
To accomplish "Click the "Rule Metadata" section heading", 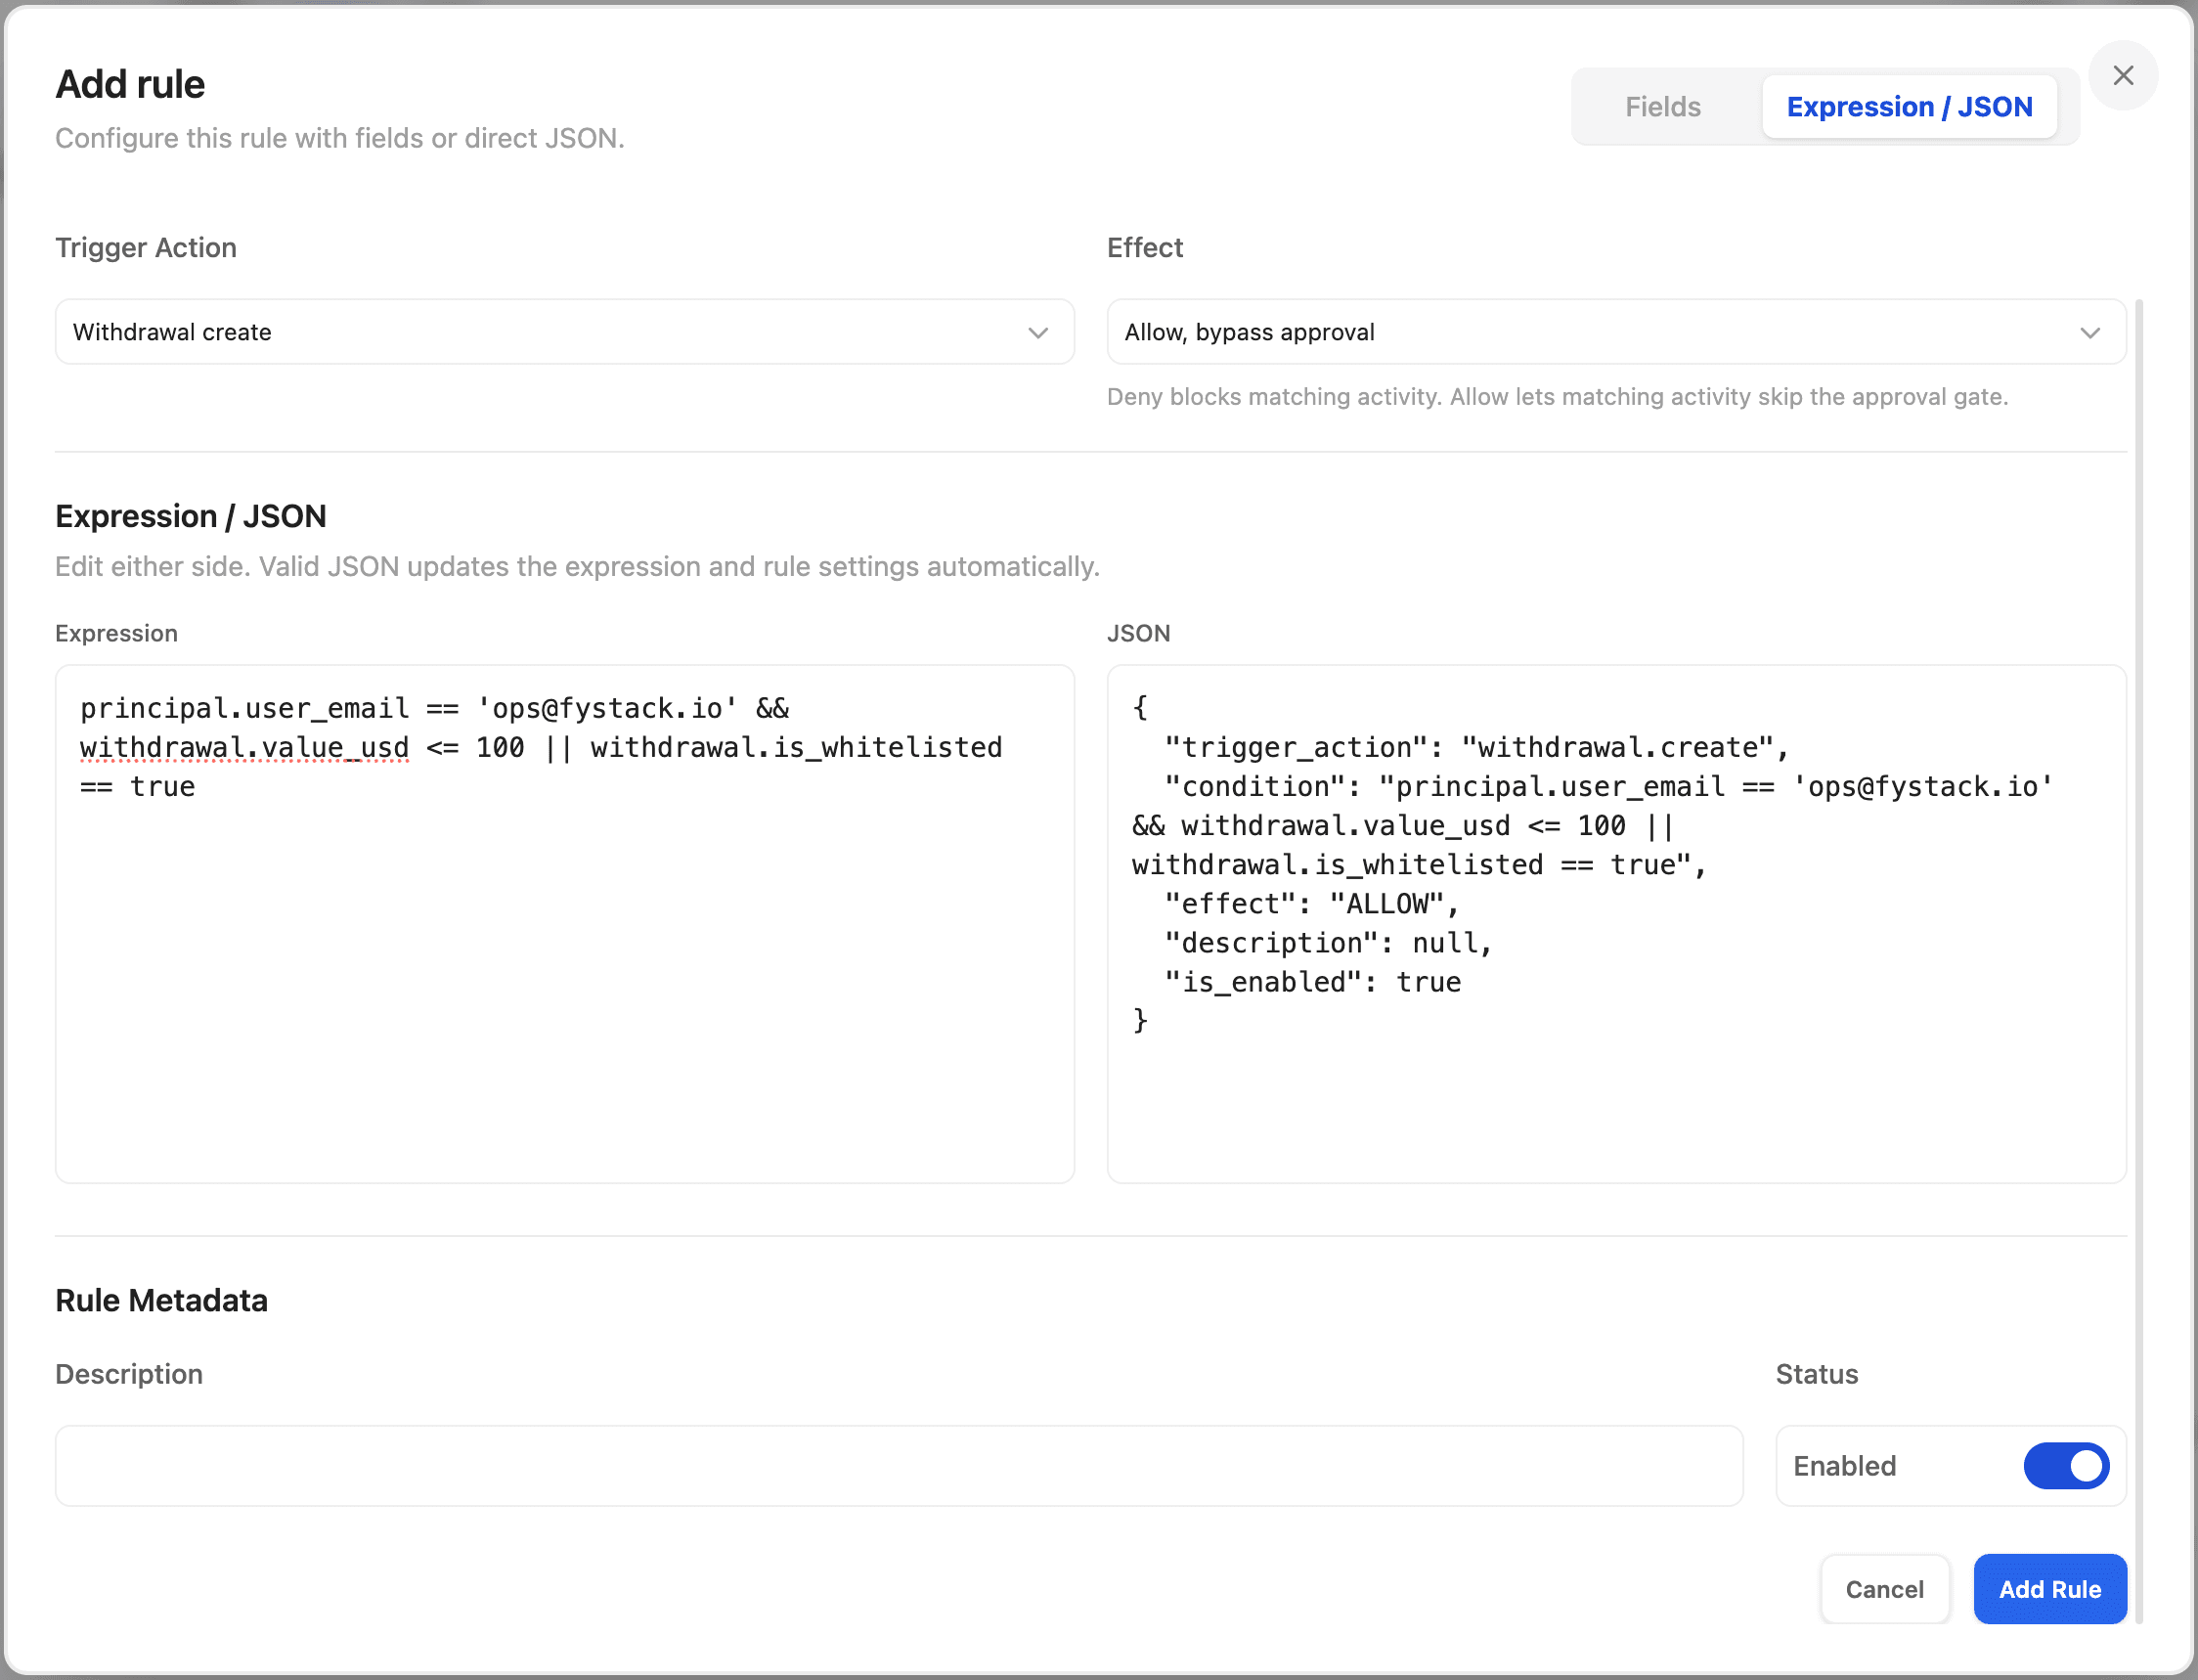I will coord(161,1300).
